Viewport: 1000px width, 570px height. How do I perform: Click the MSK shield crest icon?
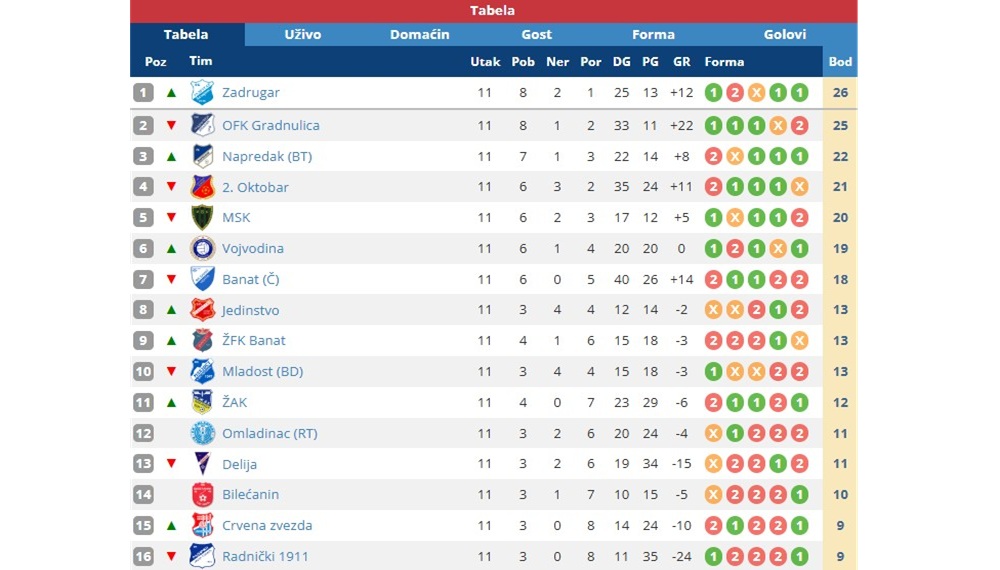coord(202,217)
